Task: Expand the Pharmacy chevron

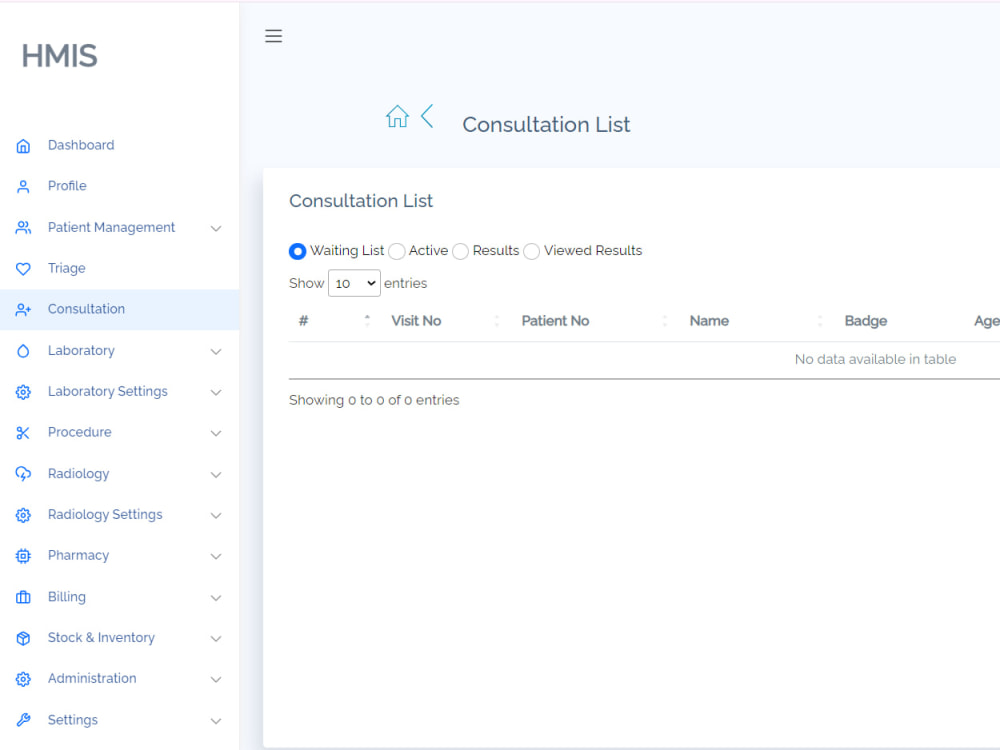Action: click(x=216, y=556)
